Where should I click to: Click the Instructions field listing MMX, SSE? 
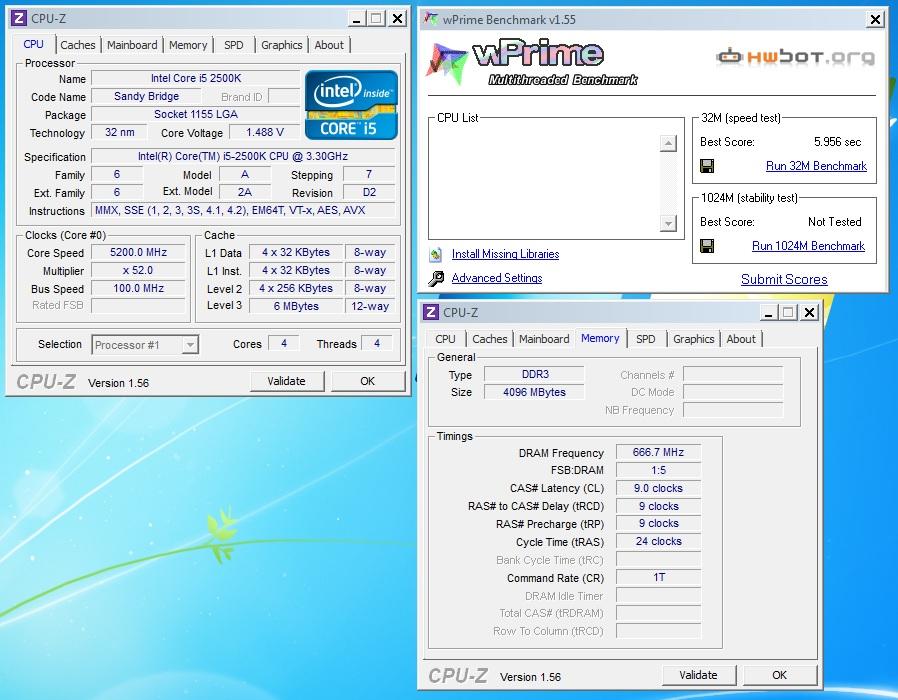click(243, 210)
